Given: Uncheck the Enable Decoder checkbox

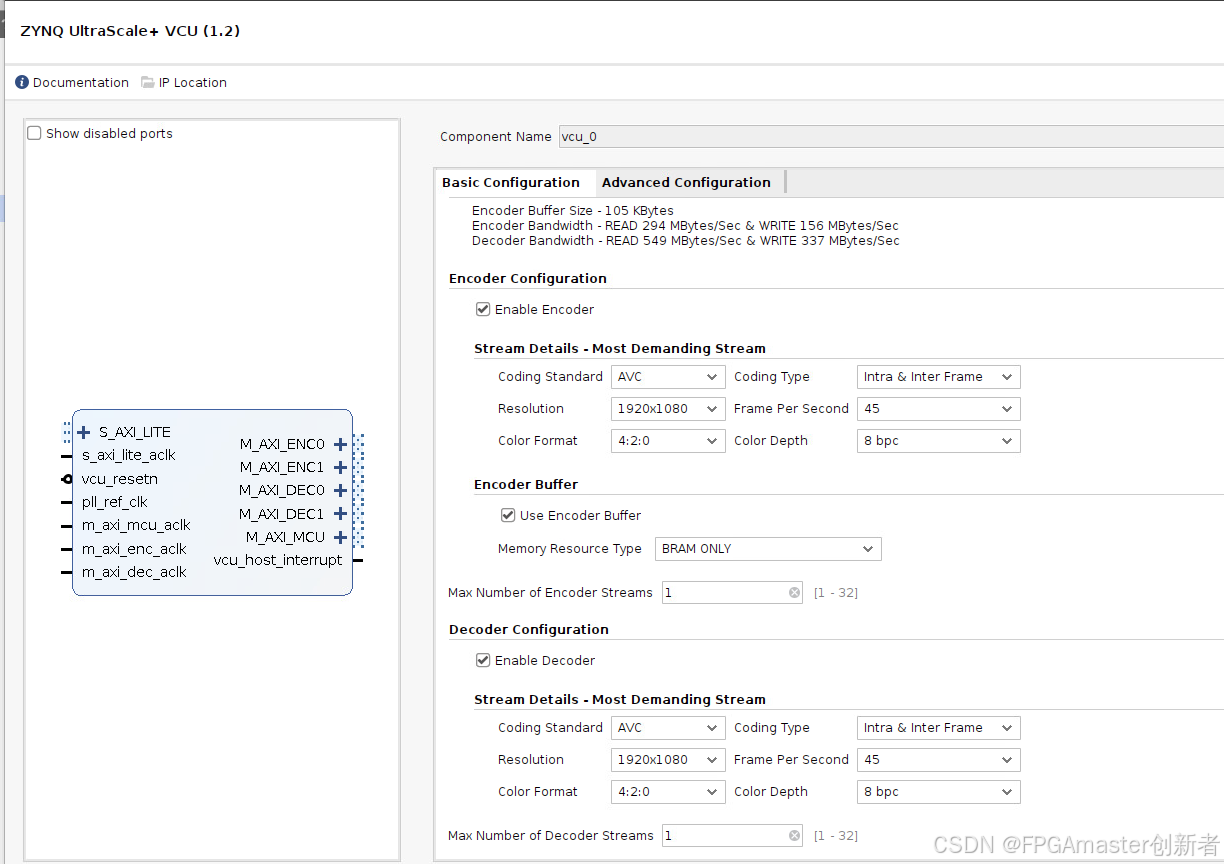Looking at the screenshot, I should click(483, 661).
